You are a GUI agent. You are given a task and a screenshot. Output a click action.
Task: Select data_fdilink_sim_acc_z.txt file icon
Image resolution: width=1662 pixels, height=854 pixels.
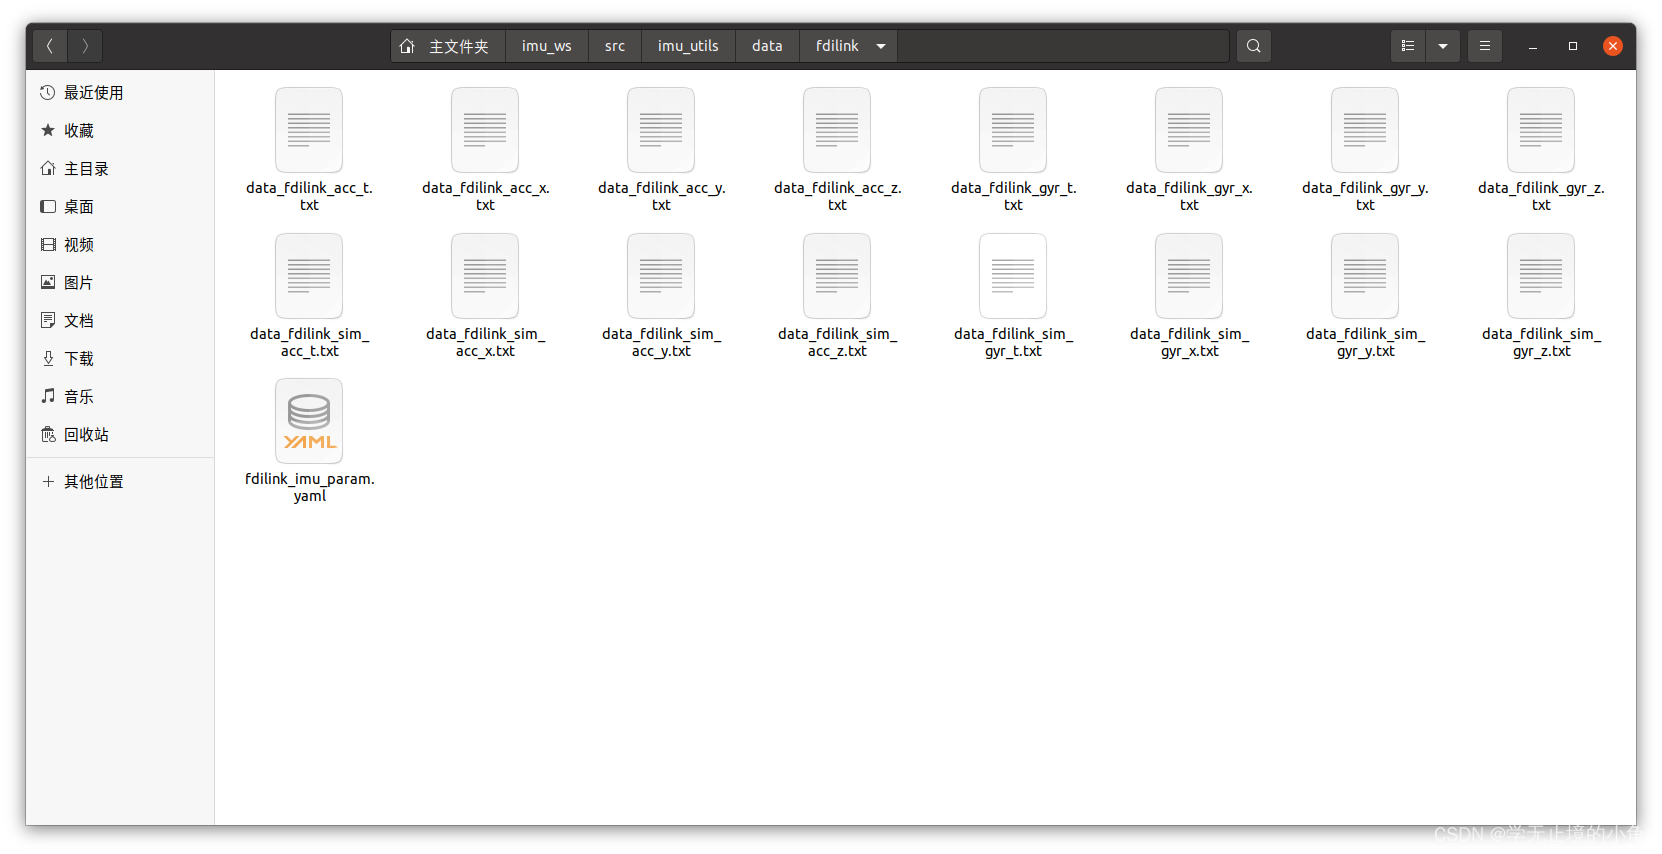click(x=837, y=276)
